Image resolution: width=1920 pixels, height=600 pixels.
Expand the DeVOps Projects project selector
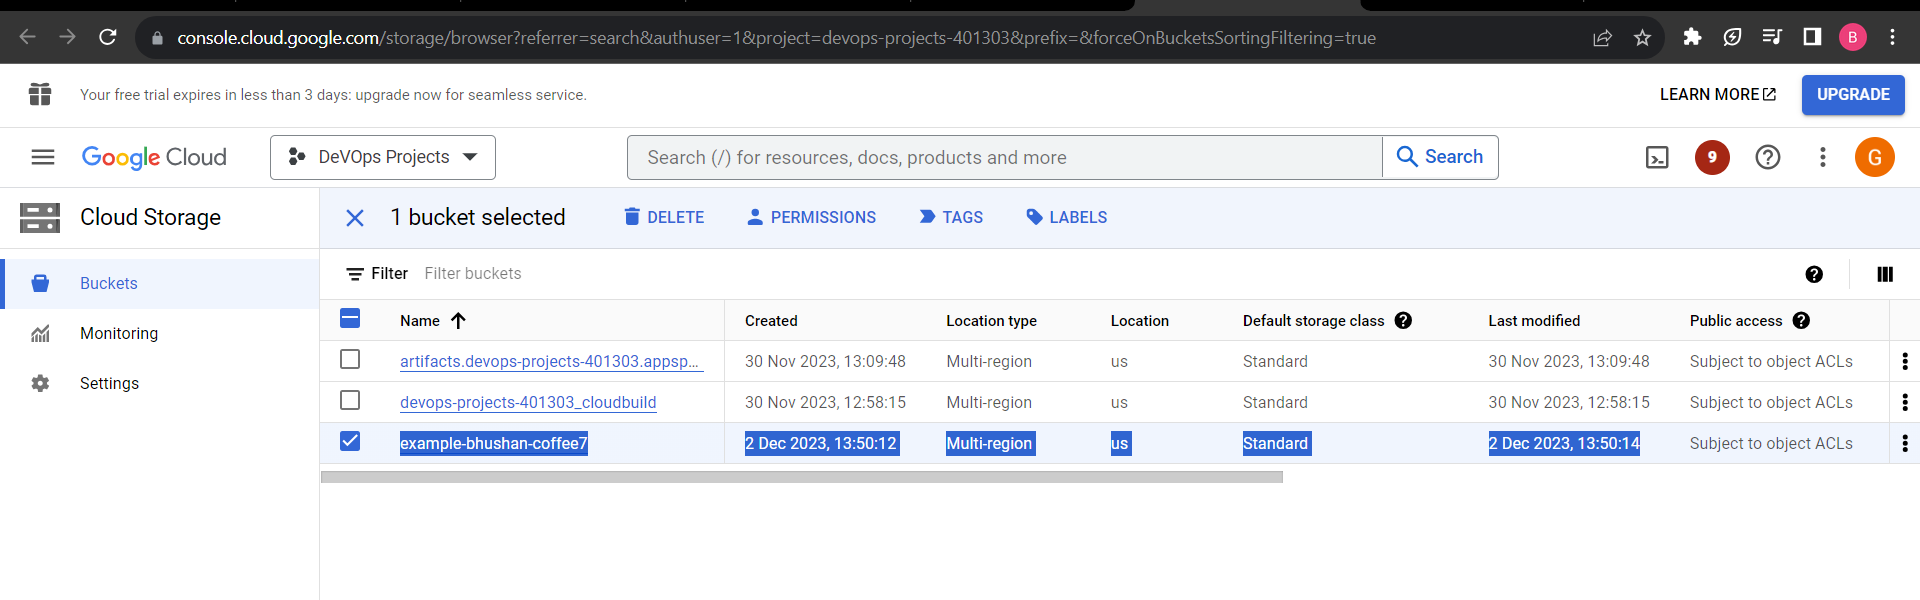click(x=383, y=157)
